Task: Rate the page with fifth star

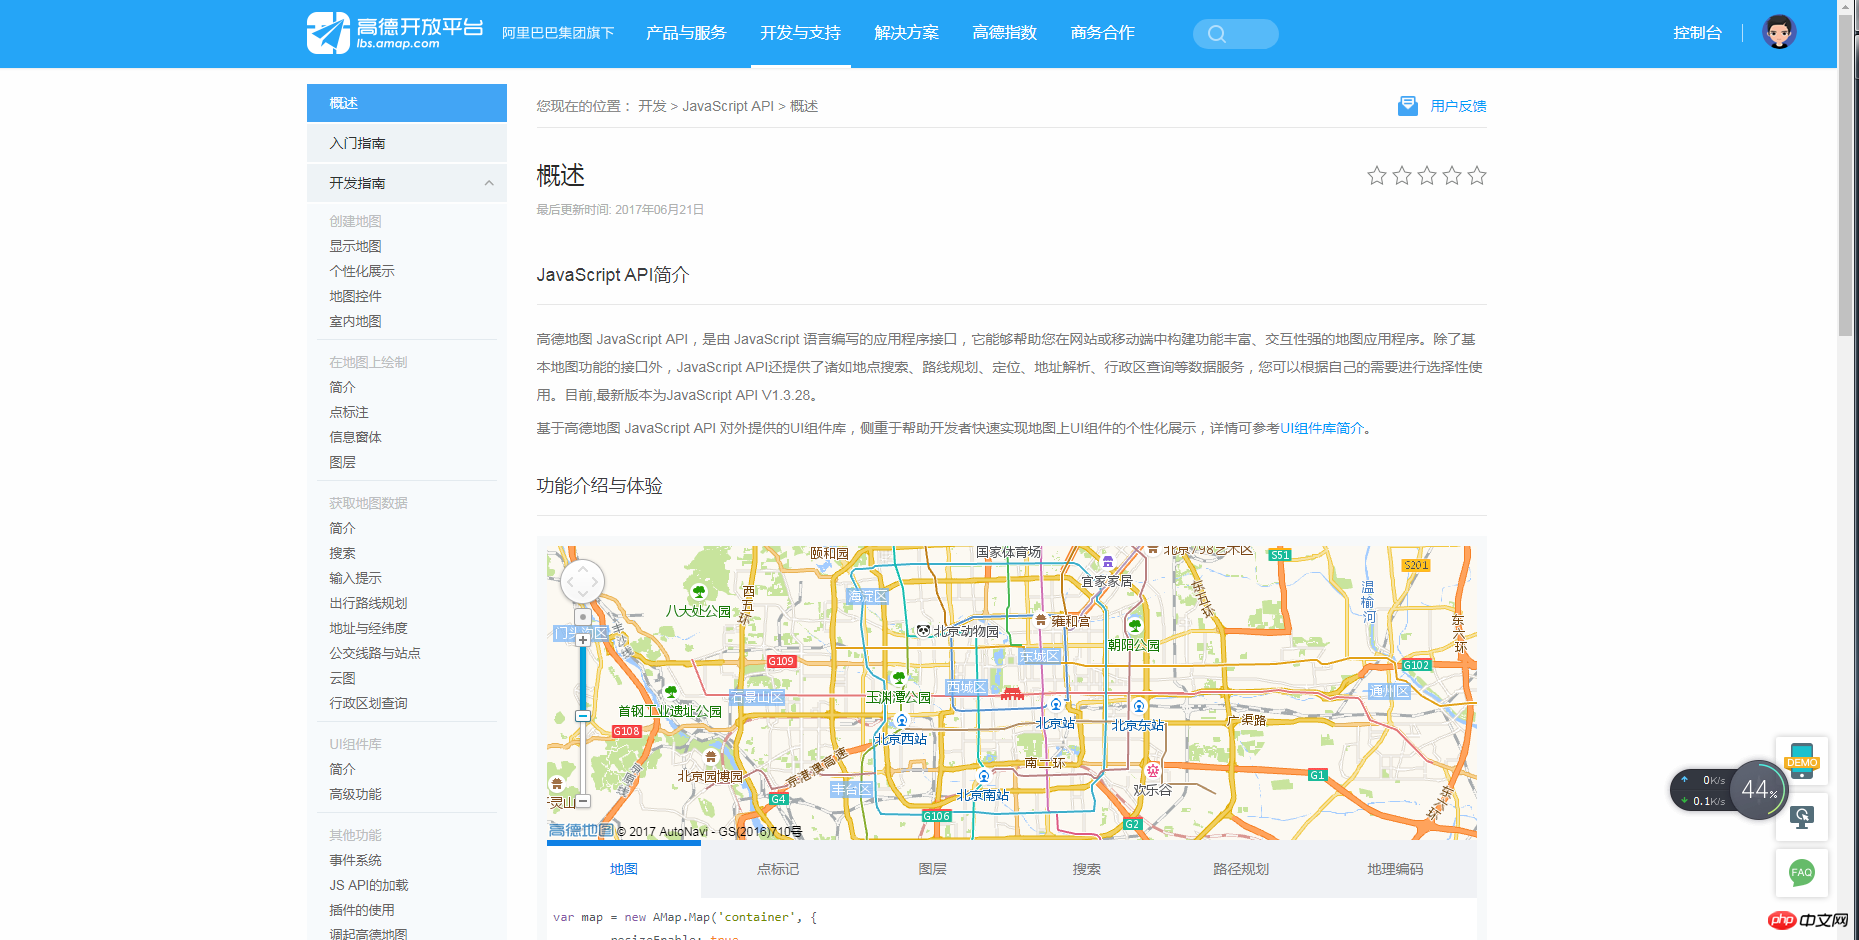Action: pyautogui.click(x=1477, y=176)
